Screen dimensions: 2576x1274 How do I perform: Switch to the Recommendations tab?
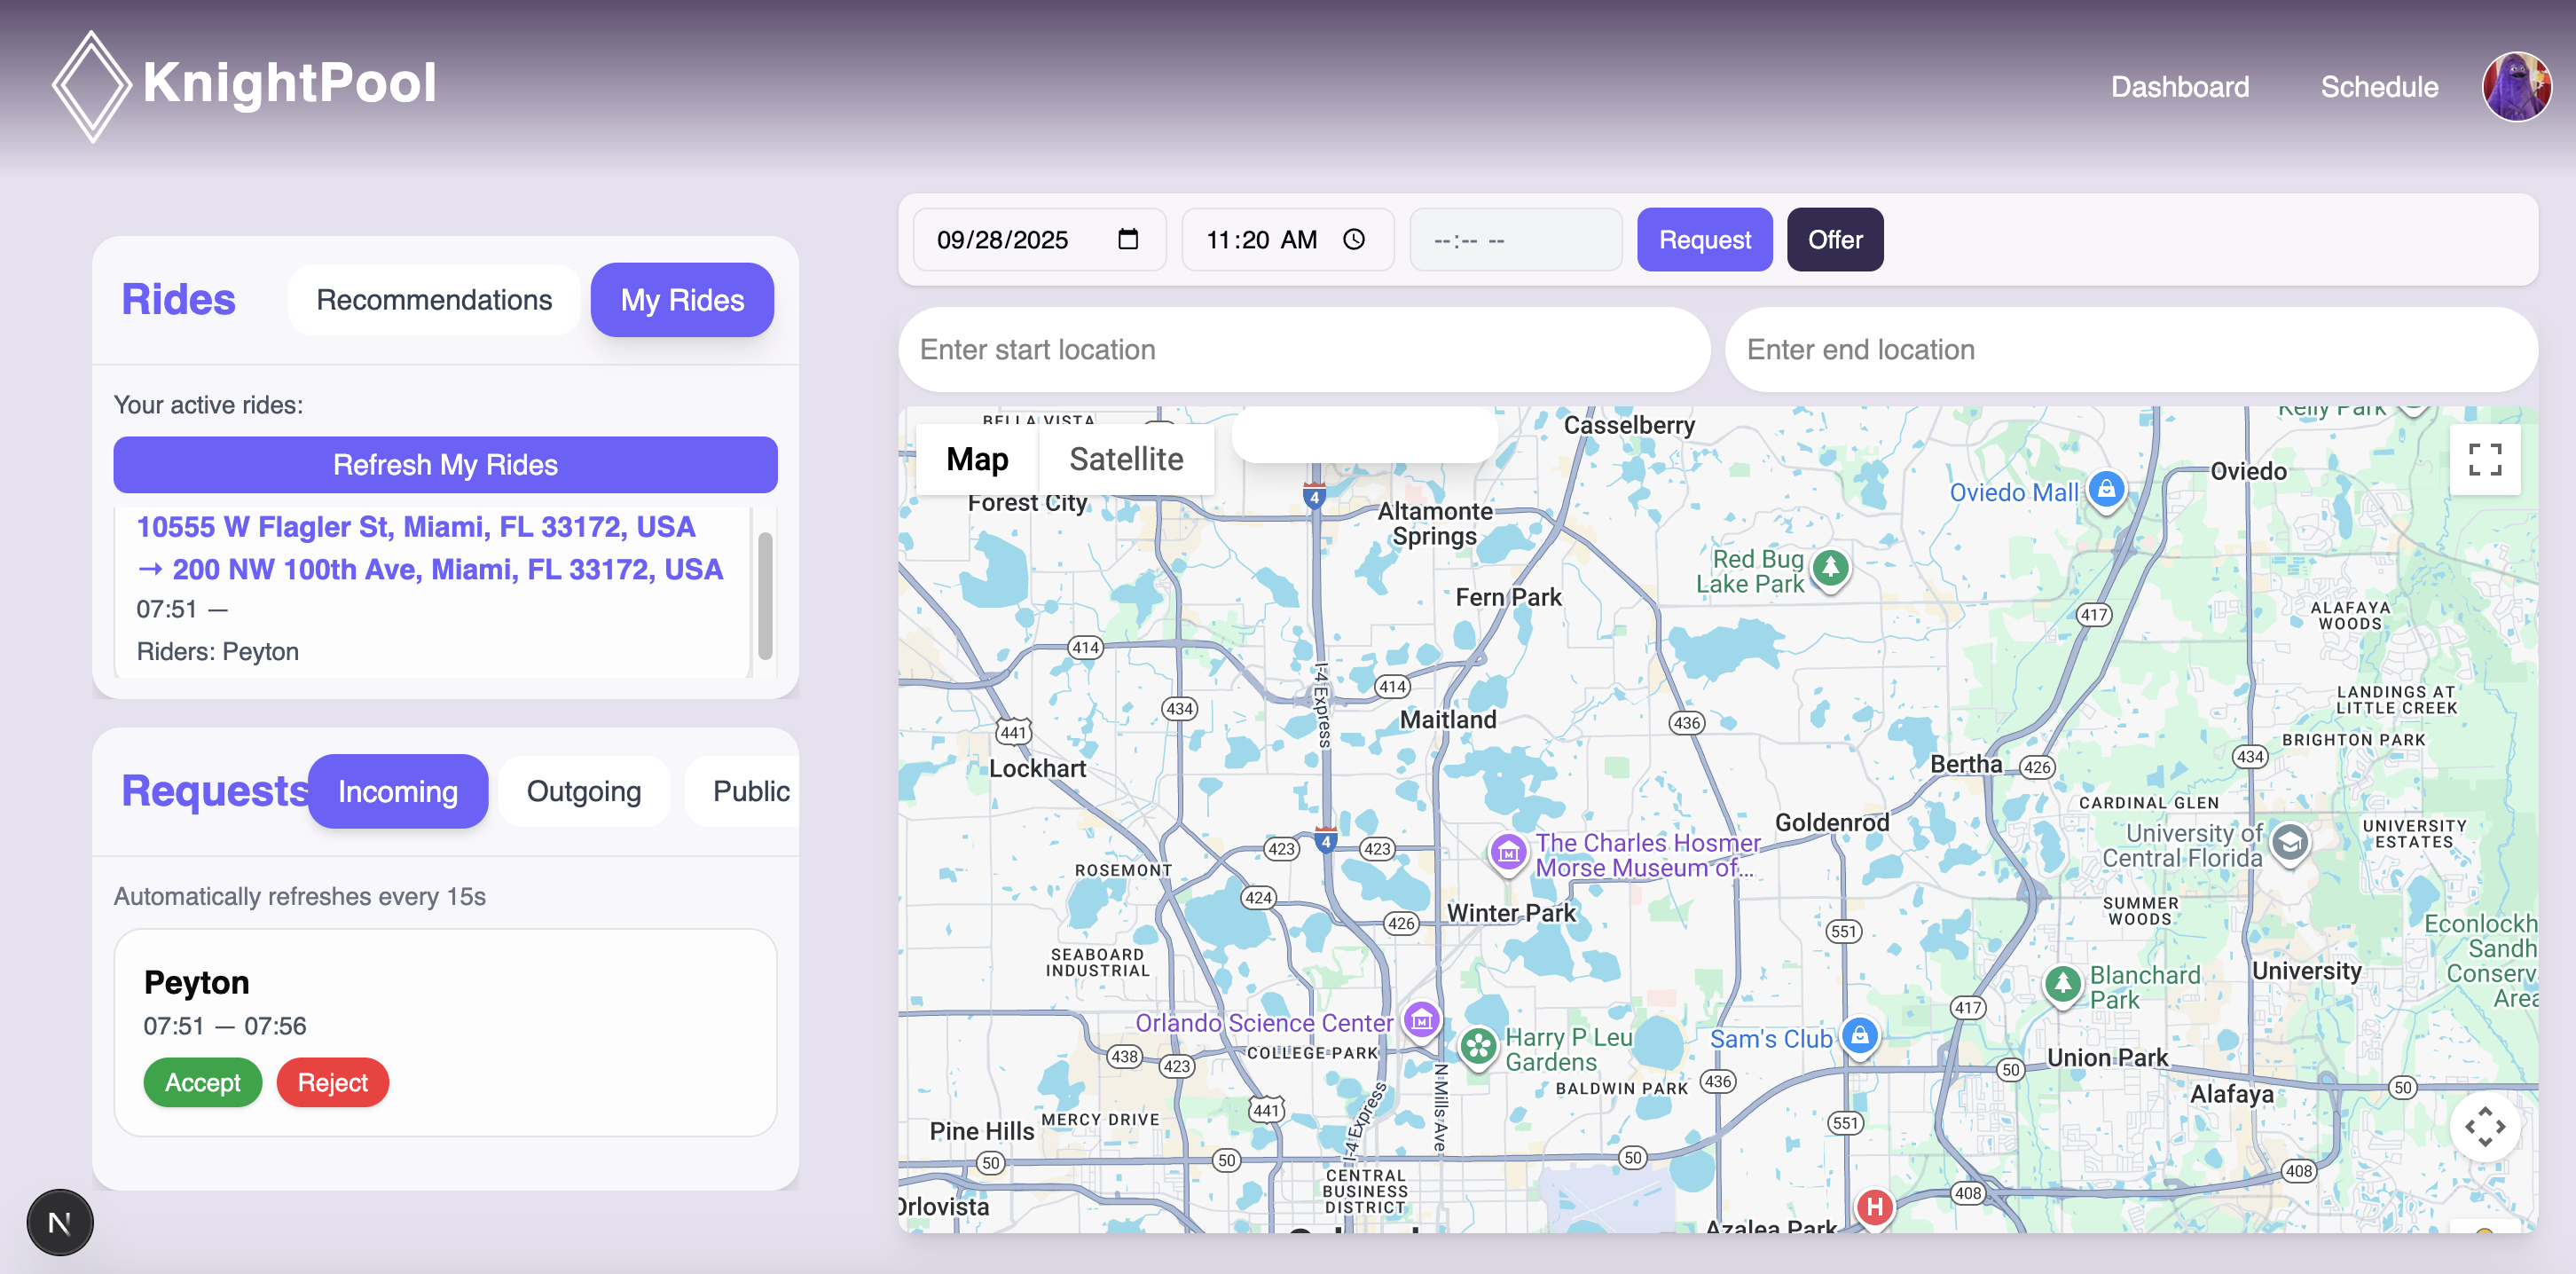(434, 300)
